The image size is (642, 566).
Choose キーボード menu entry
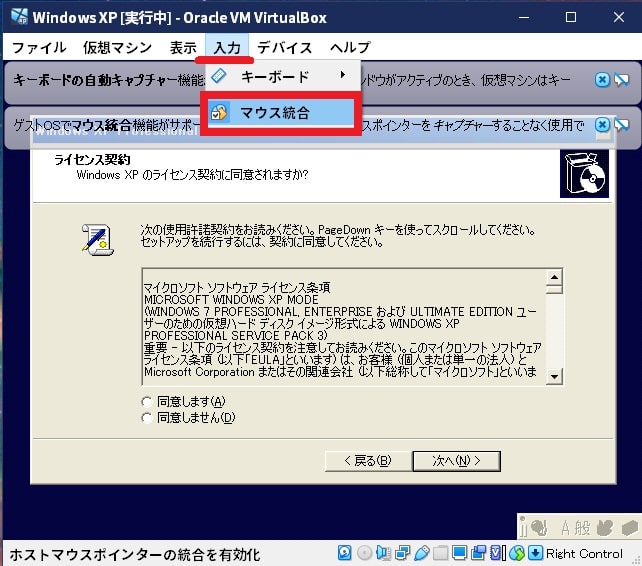point(283,76)
